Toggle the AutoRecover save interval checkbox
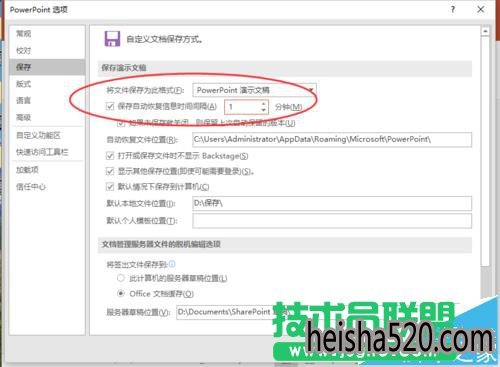The image size is (500, 367). point(110,107)
